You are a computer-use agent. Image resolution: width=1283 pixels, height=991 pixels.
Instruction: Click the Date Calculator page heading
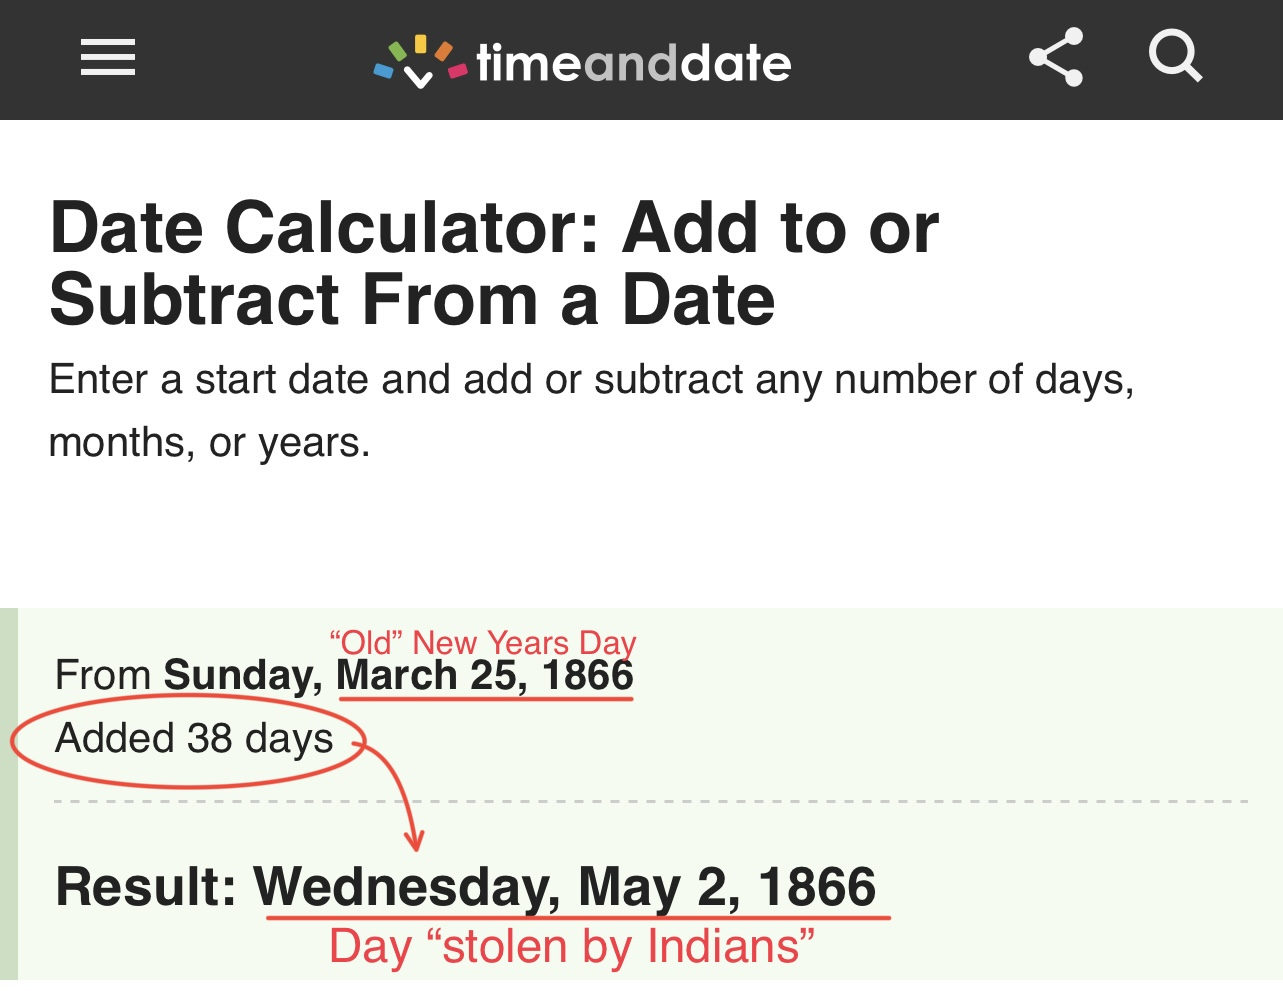click(494, 263)
